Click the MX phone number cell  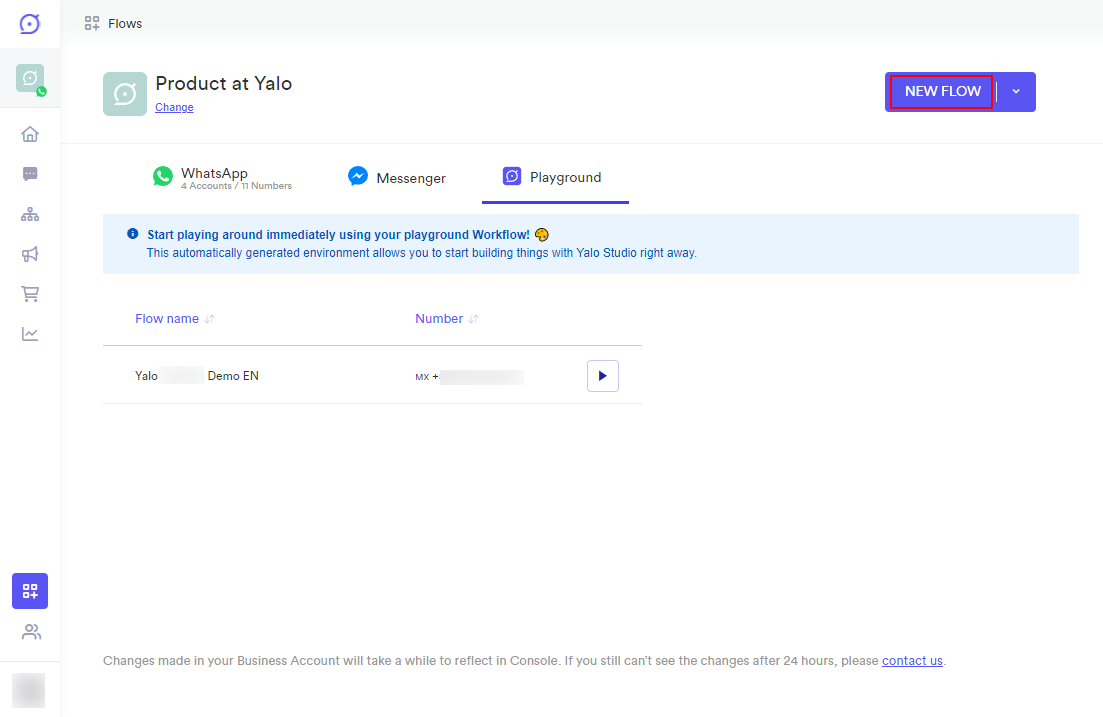pyautogui.click(x=469, y=376)
